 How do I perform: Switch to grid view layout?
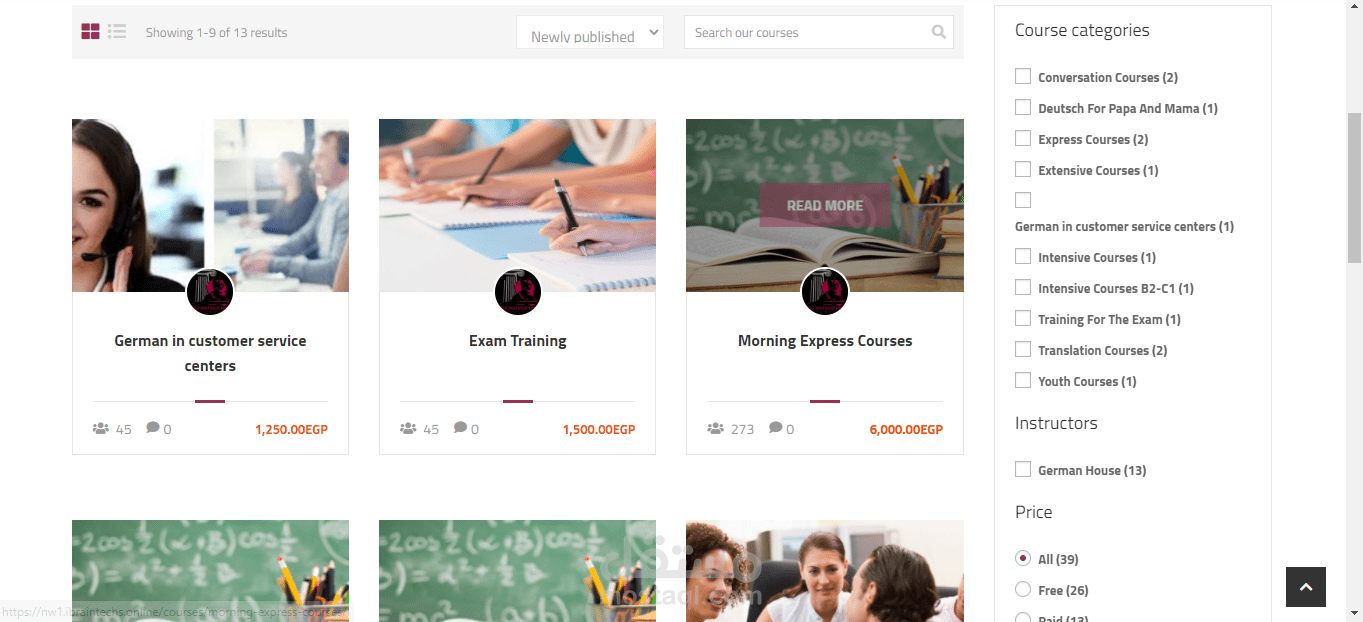pyautogui.click(x=90, y=32)
